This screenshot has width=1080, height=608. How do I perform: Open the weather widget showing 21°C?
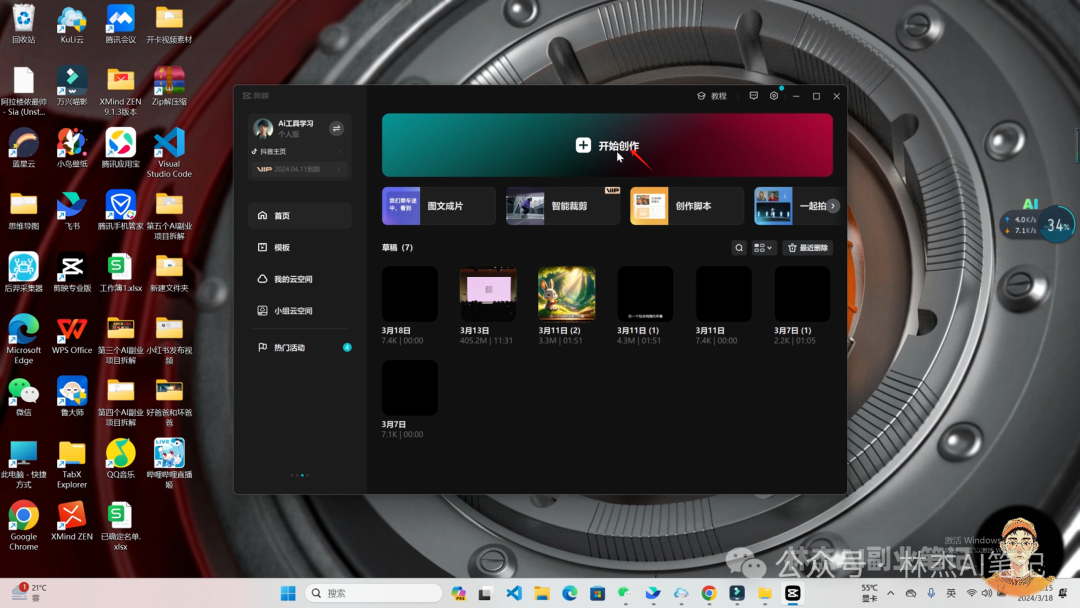(29, 593)
